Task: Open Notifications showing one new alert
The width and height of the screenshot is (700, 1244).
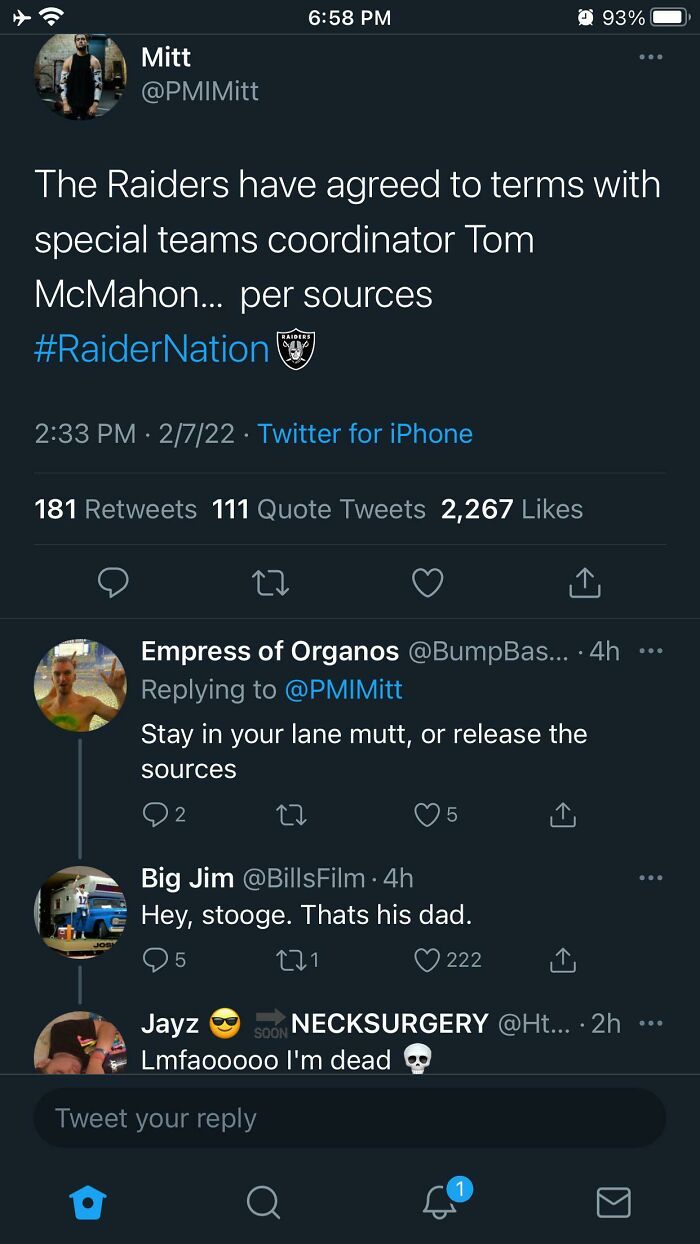Action: pos(438,1203)
